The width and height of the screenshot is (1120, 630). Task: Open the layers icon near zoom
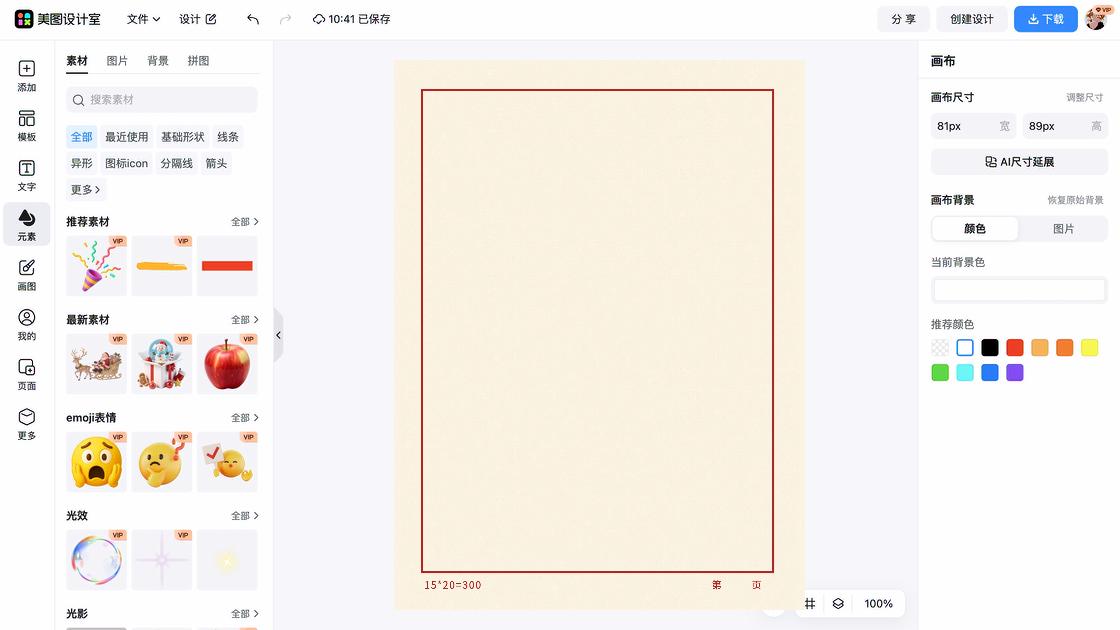pos(838,604)
